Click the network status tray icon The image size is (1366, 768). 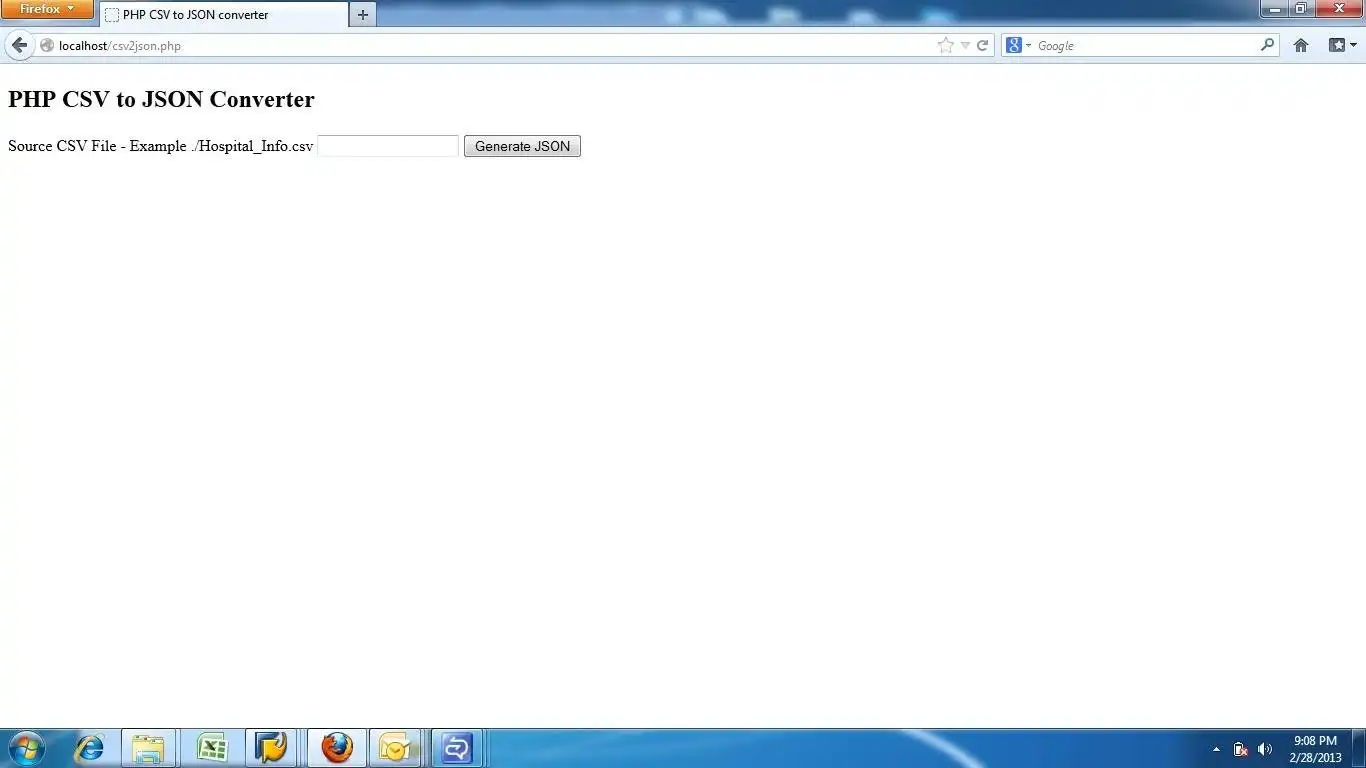point(1240,749)
